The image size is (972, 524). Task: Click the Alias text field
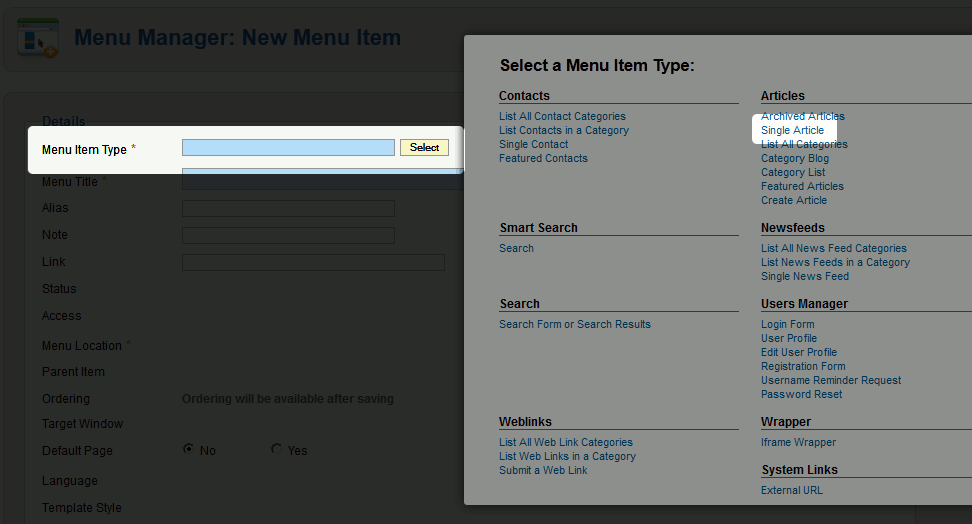pyautogui.click(x=288, y=208)
